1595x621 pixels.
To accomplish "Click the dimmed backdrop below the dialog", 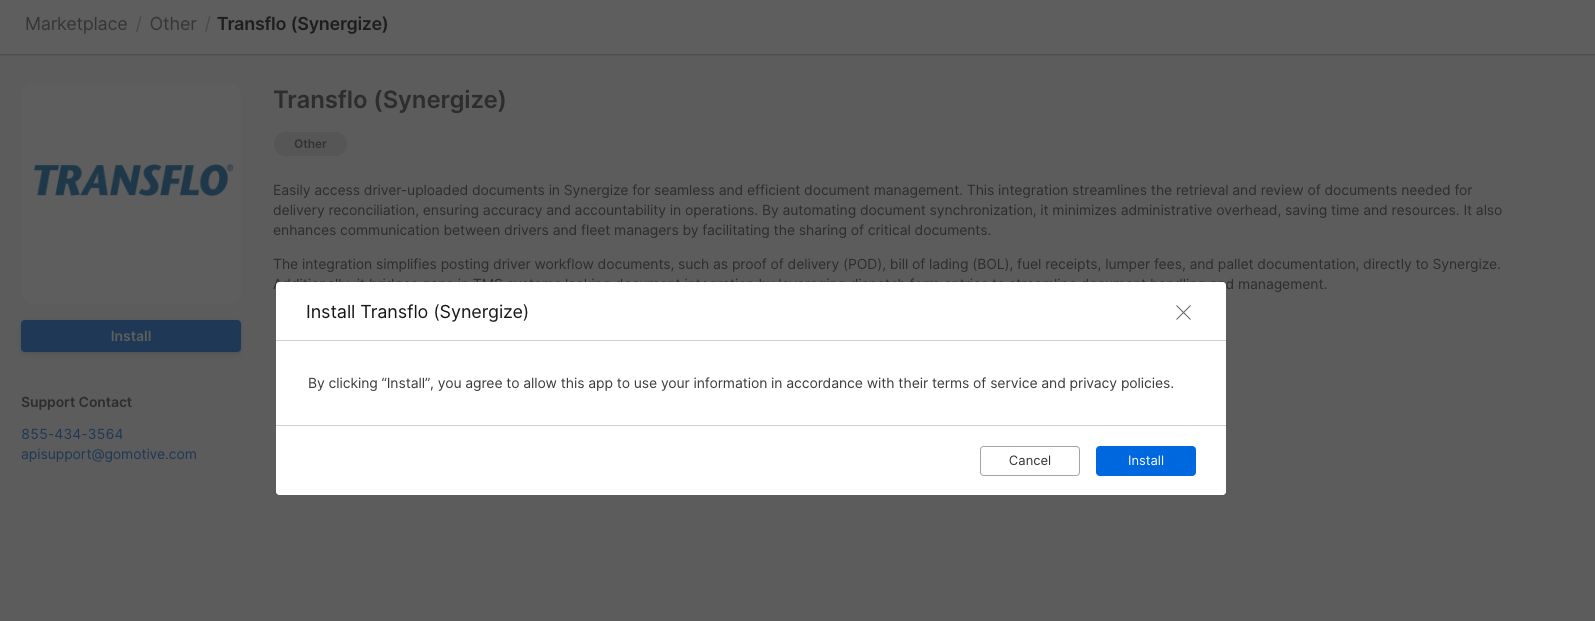I will 750,560.
